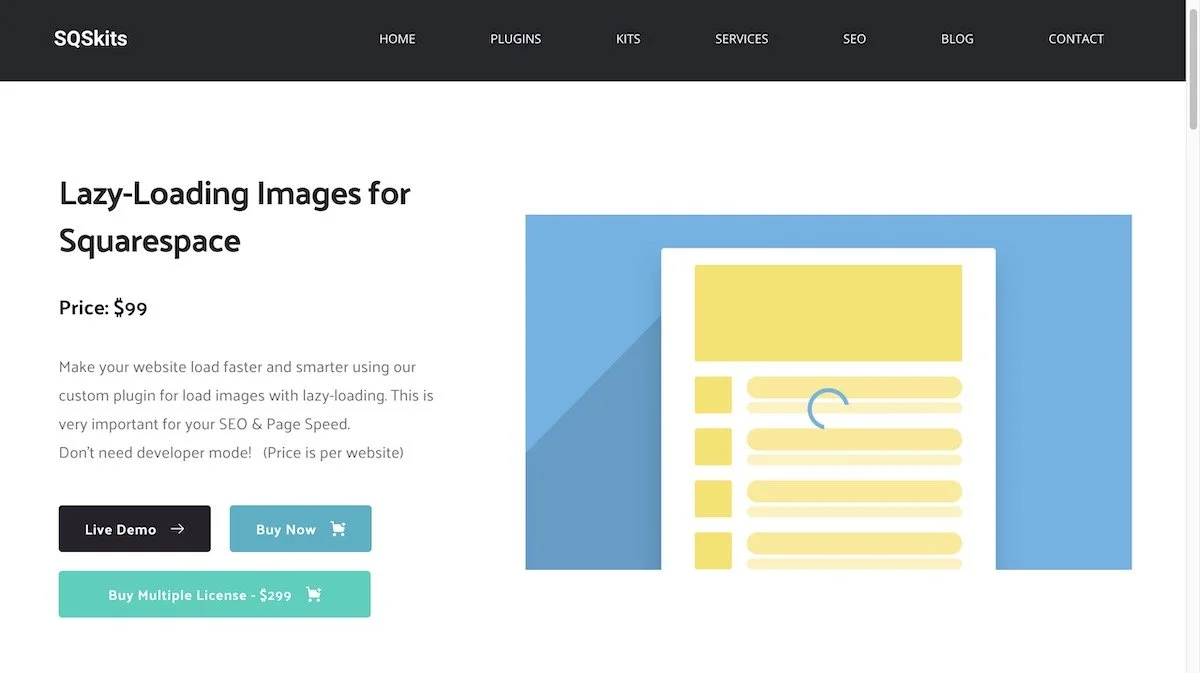Click the cart icon on Buy Now
Screen dimensions: 1200x673
pos(338,528)
